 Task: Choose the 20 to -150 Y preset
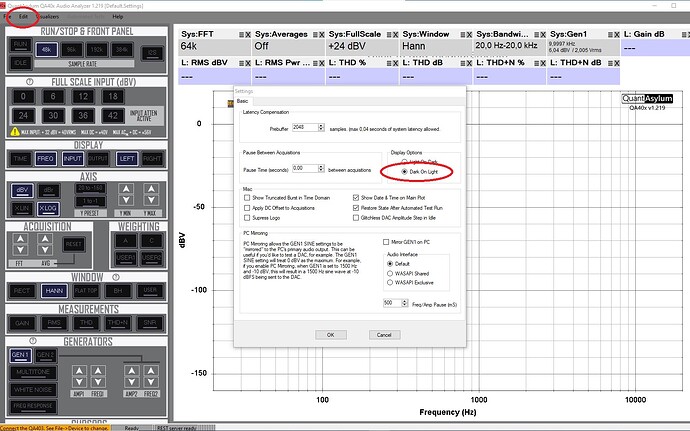point(90,188)
